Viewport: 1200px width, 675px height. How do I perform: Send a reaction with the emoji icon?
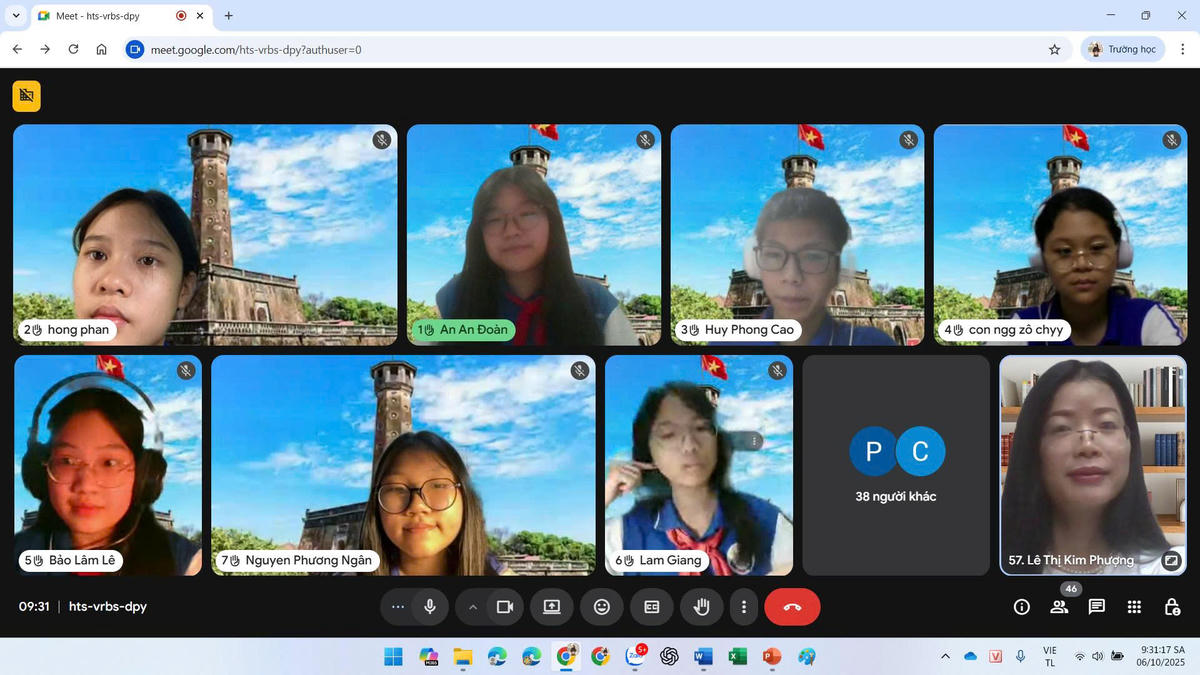point(601,607)
